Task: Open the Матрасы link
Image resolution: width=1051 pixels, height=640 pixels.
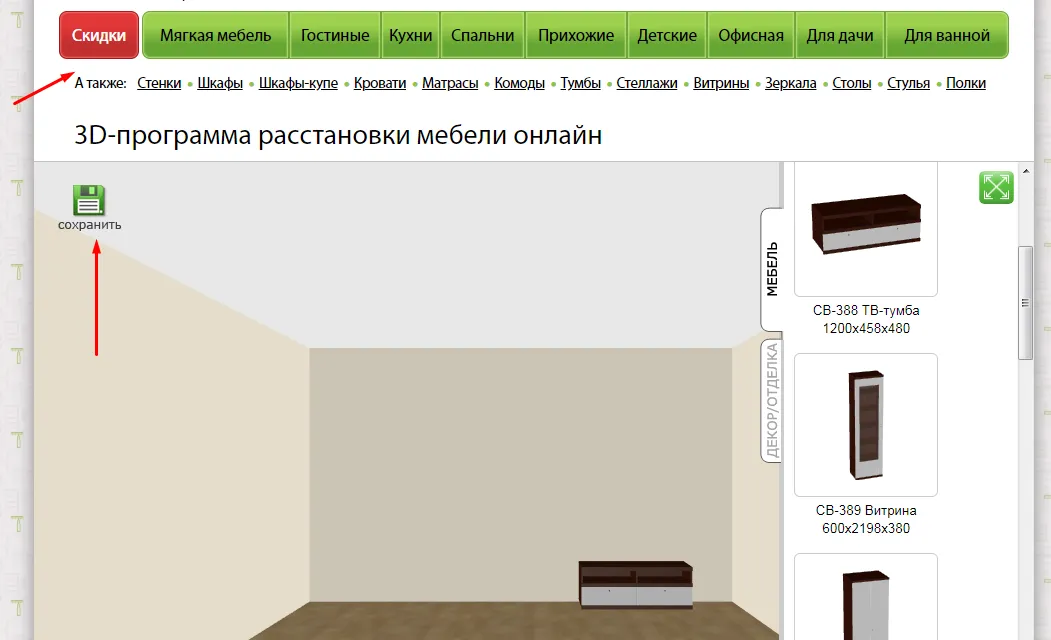Action: coord(450,83)
